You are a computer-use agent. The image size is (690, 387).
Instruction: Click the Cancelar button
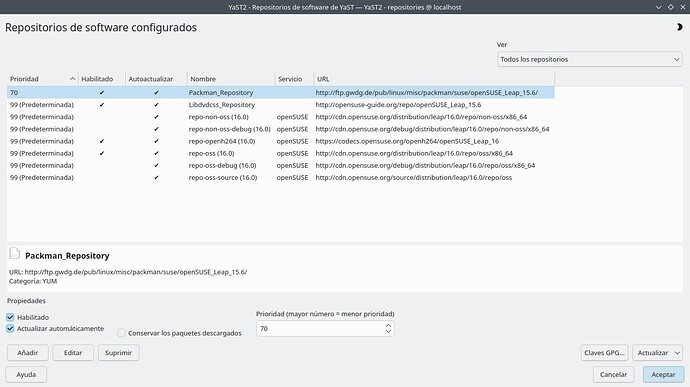coord(613,375)
